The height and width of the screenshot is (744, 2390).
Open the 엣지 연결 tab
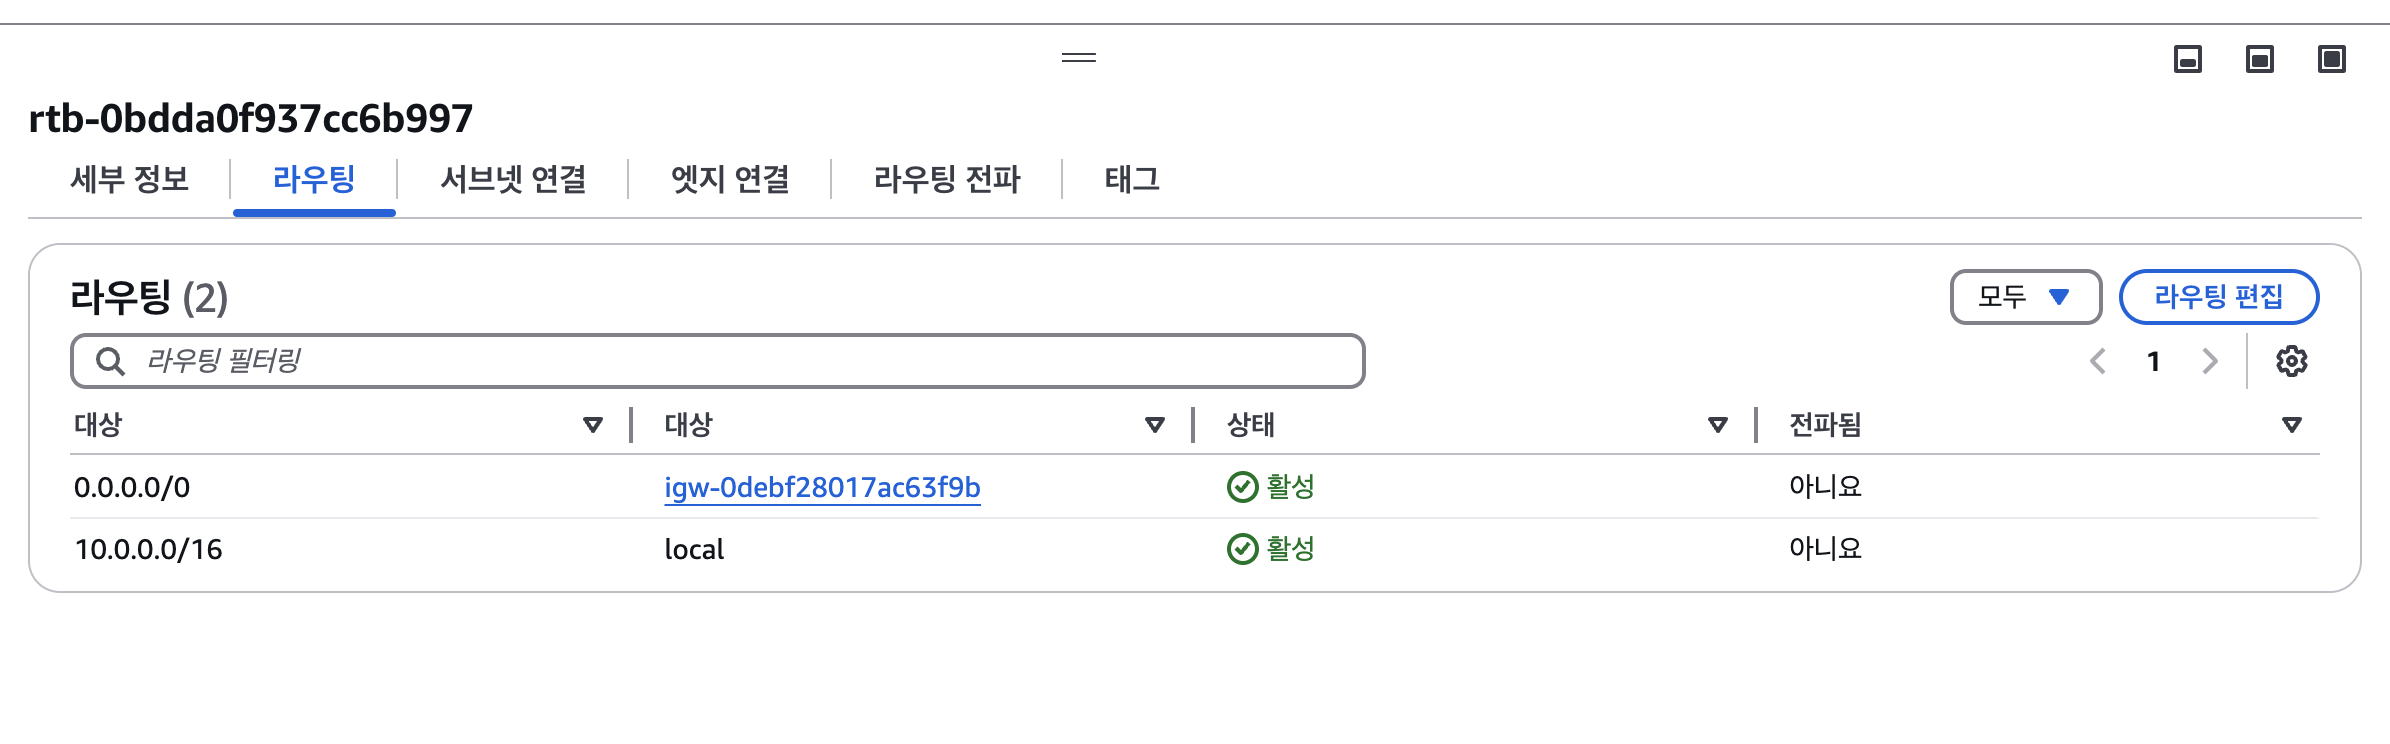pyautogui.click(x=730, y=180)
